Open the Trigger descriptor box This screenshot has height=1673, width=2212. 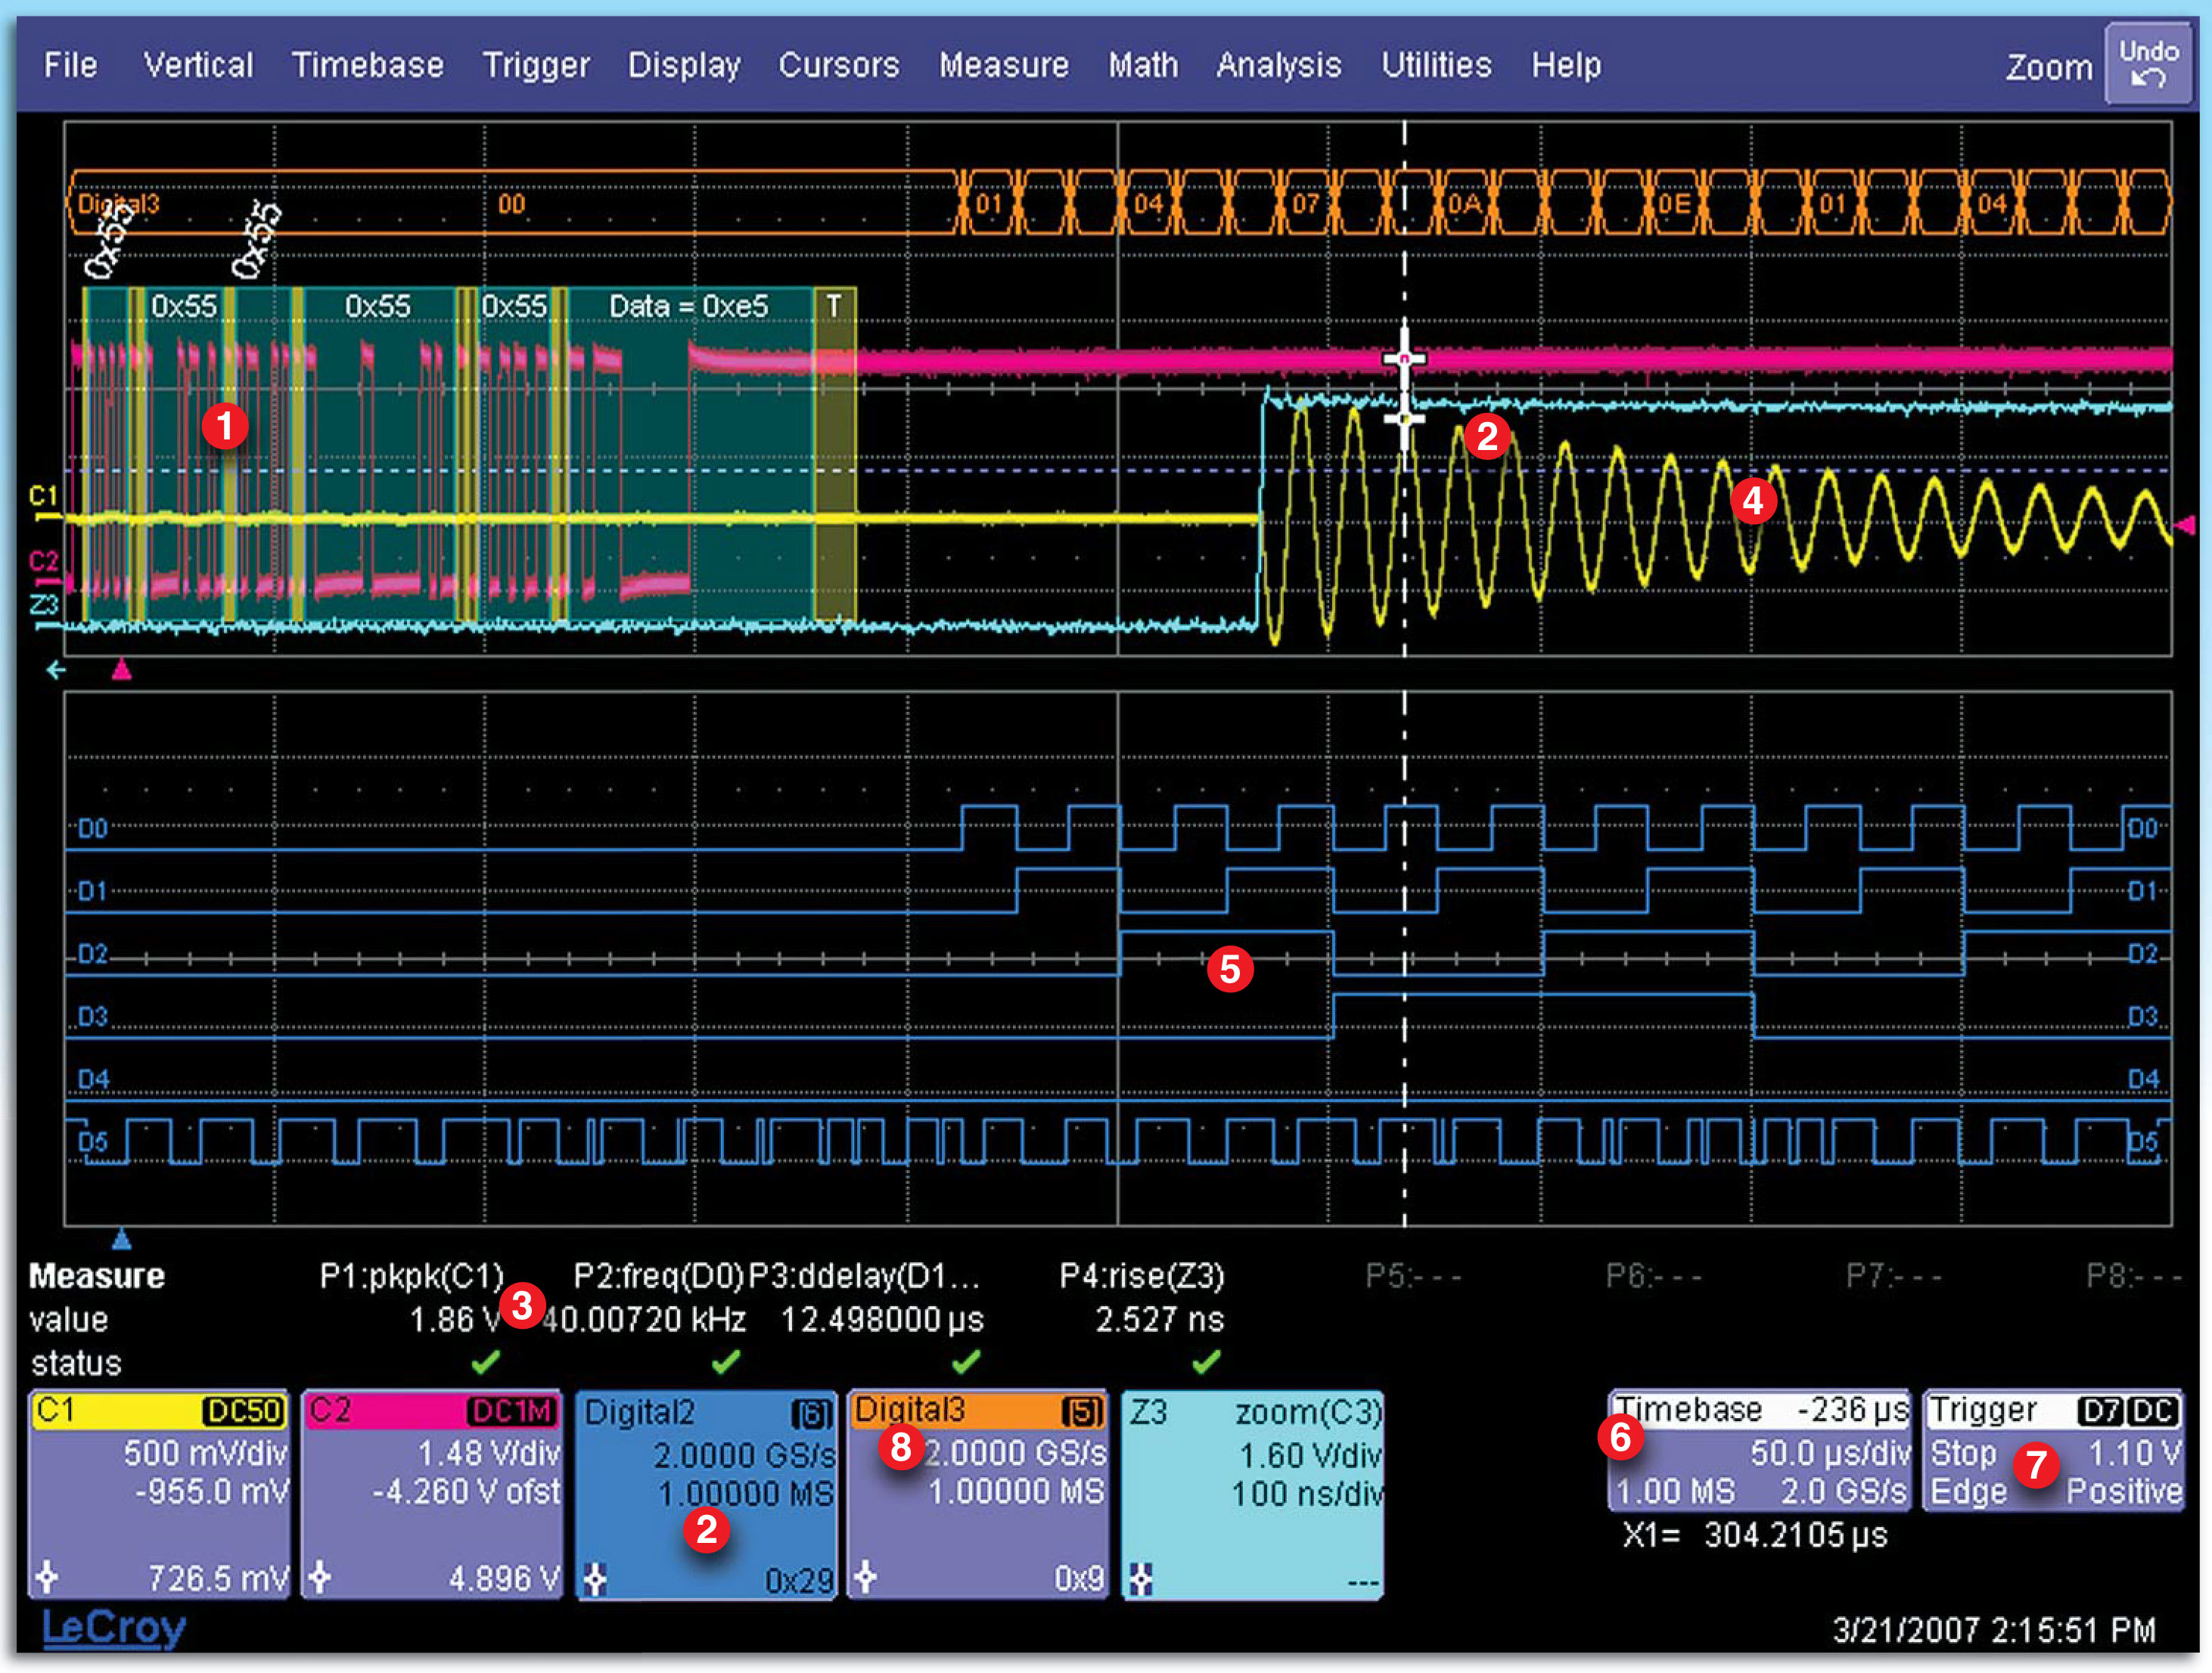tap(2053, 1450)
